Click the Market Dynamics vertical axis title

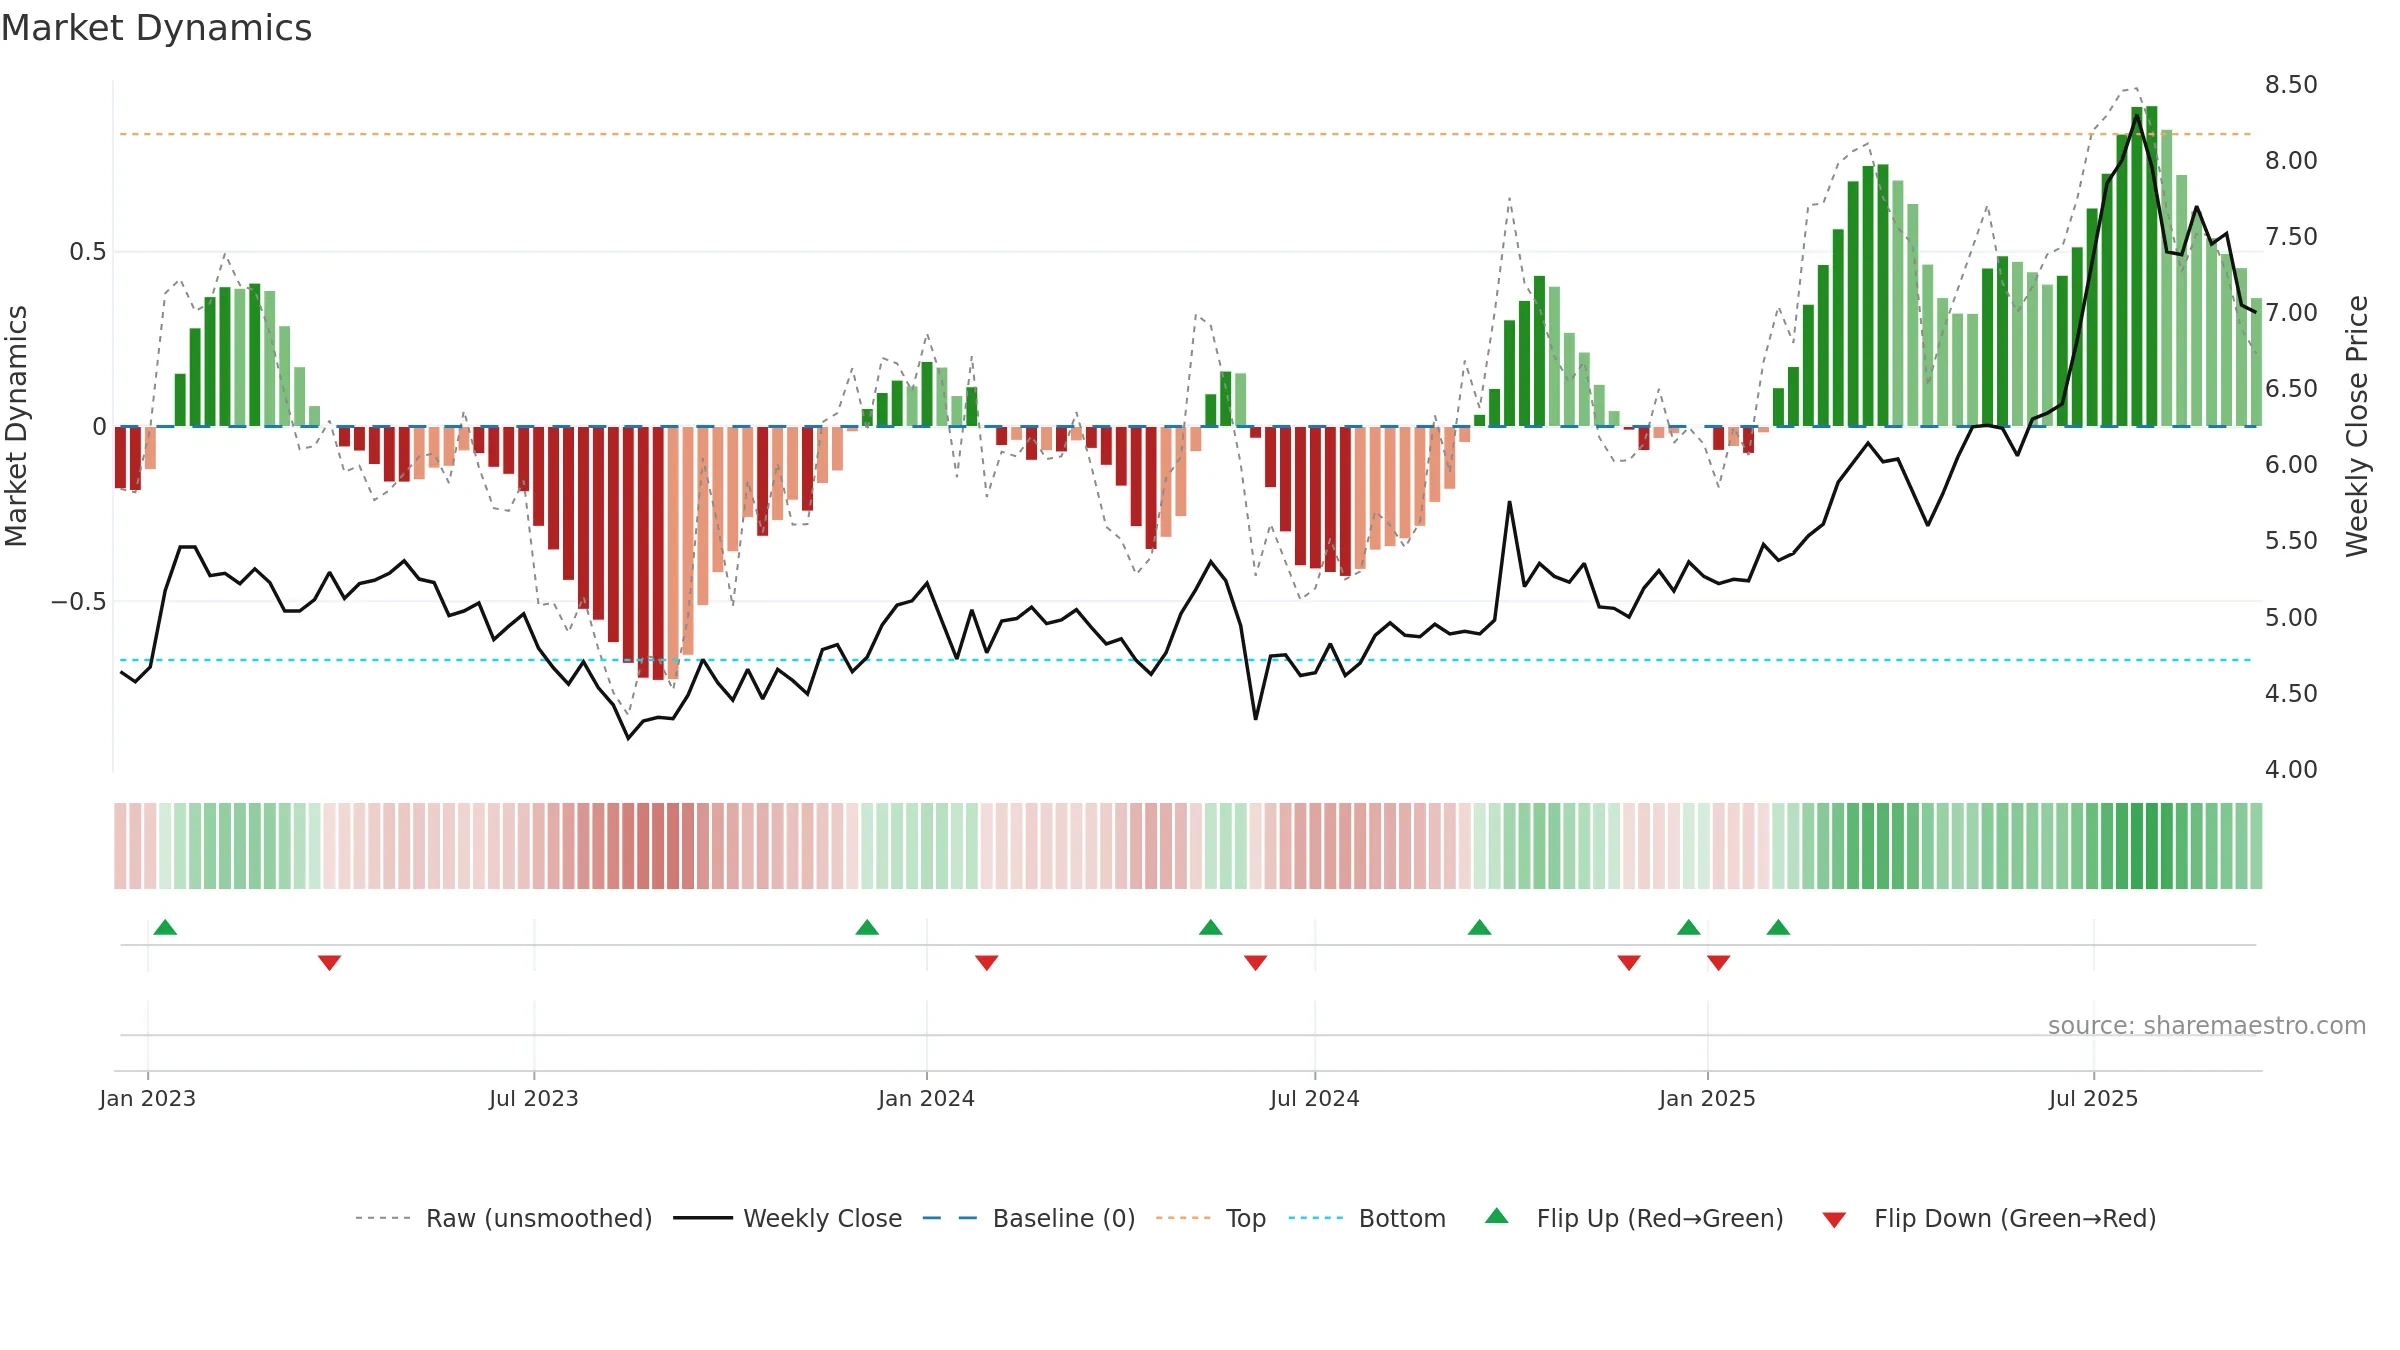(x=16, y=426)
